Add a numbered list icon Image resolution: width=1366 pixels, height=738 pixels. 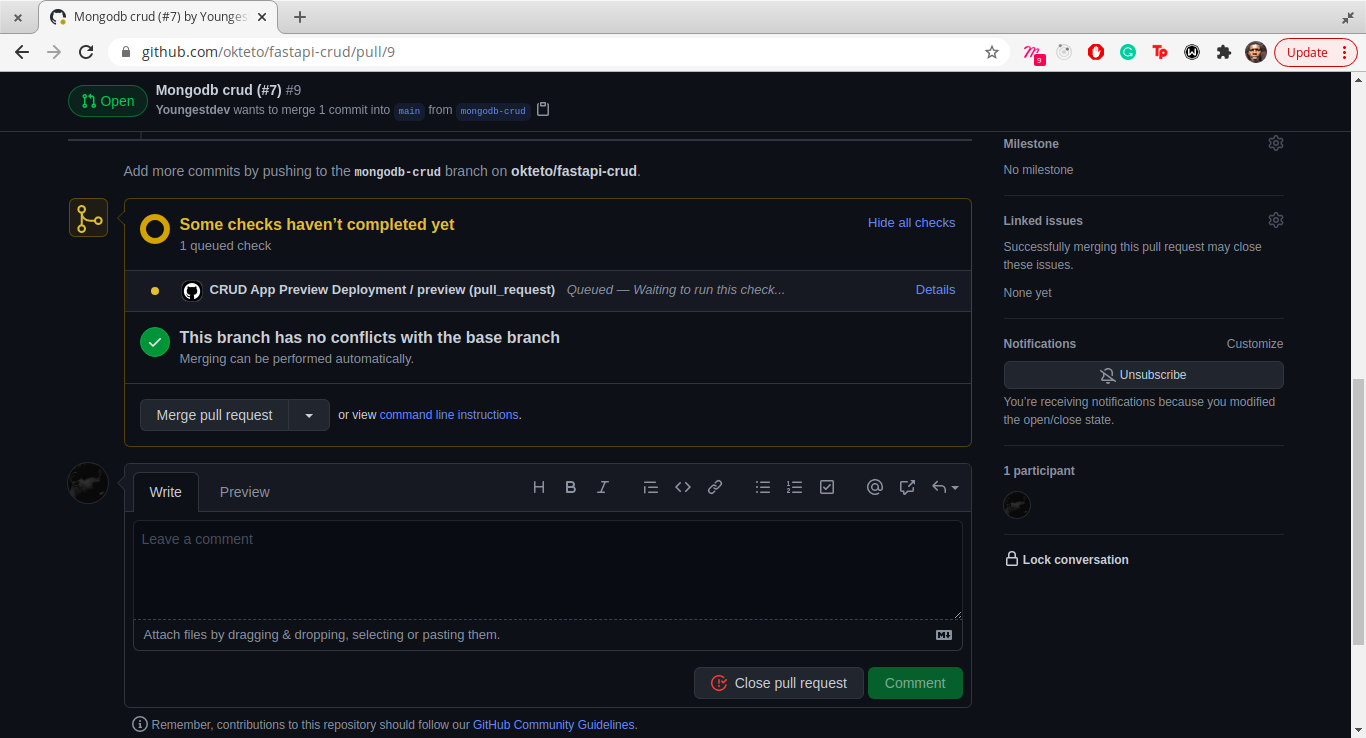pyautogui.click(x=795, y=487)
